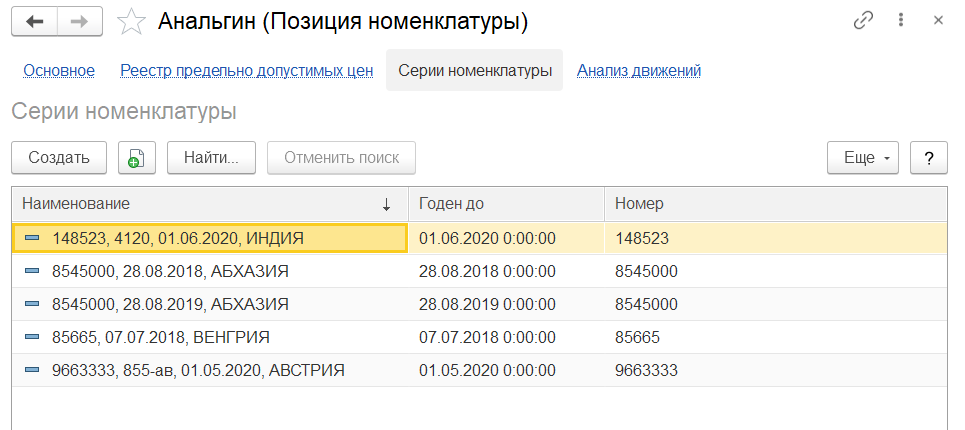965x430 pixels.
Task: Click the forward navigation arrow
Action: [x=81, y=20]
